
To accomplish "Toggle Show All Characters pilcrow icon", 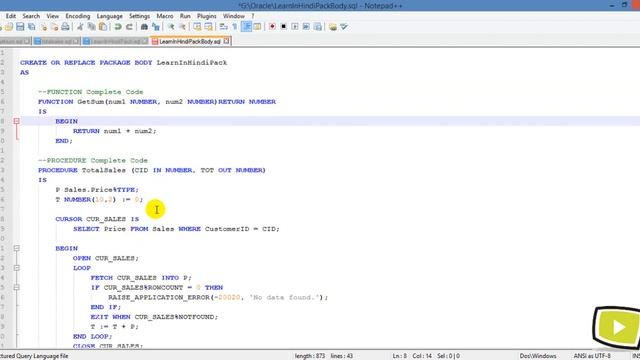I will (235, 27).
